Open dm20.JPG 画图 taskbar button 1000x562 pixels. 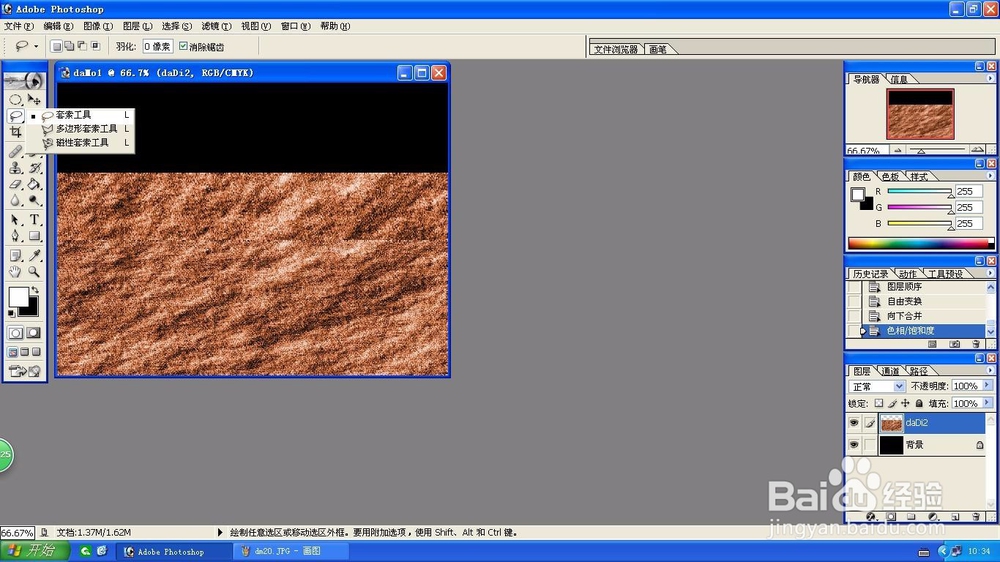[x=291, y=551]
